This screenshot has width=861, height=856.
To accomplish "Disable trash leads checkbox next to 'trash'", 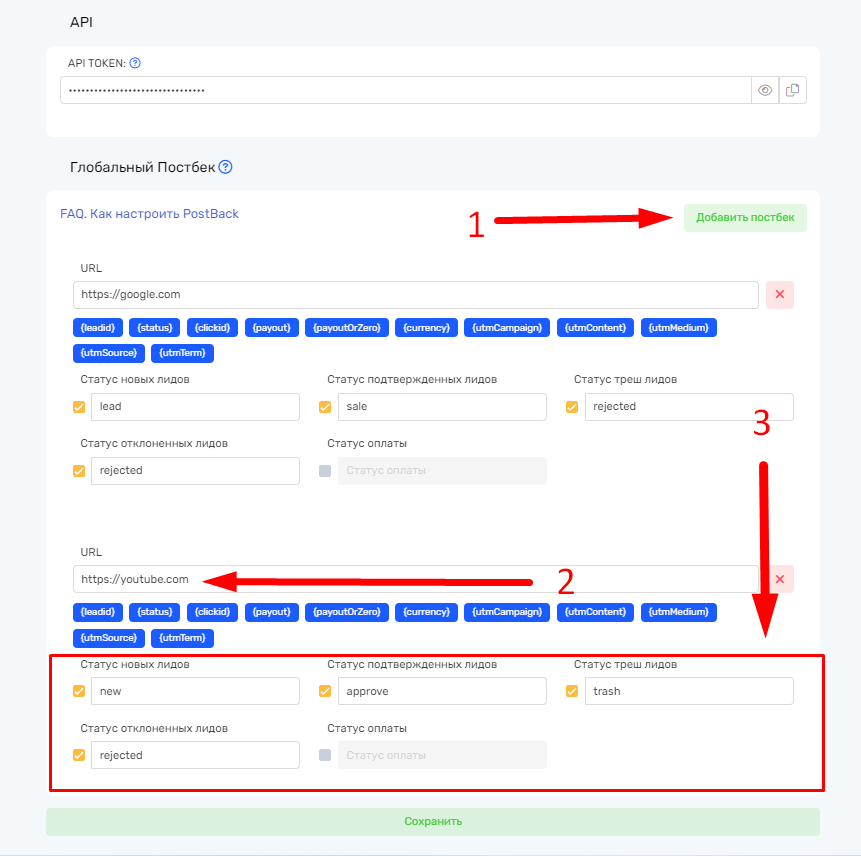I will 572,691.
